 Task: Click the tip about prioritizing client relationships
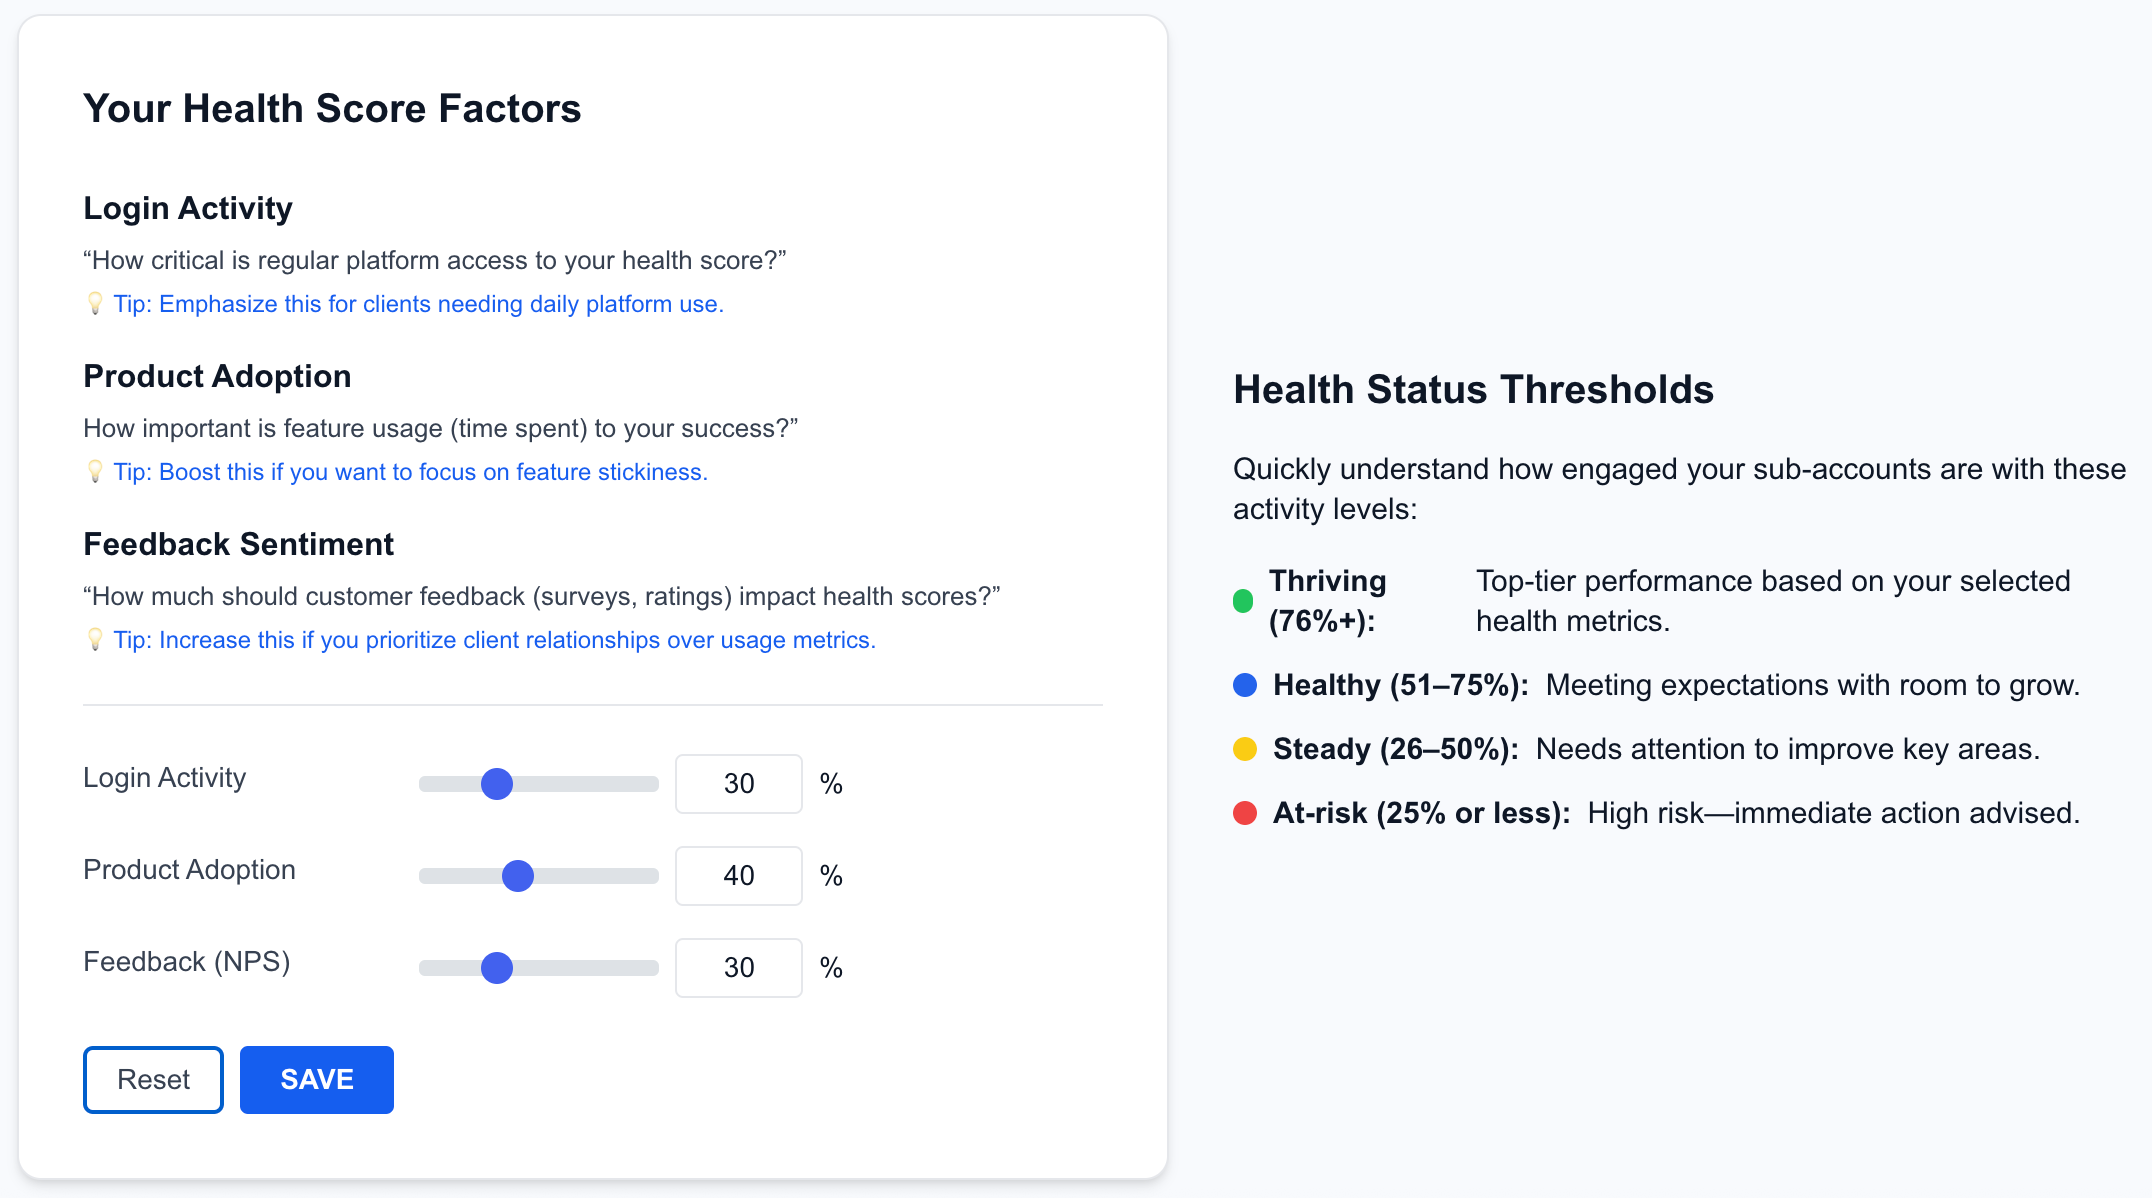(494, 640)
